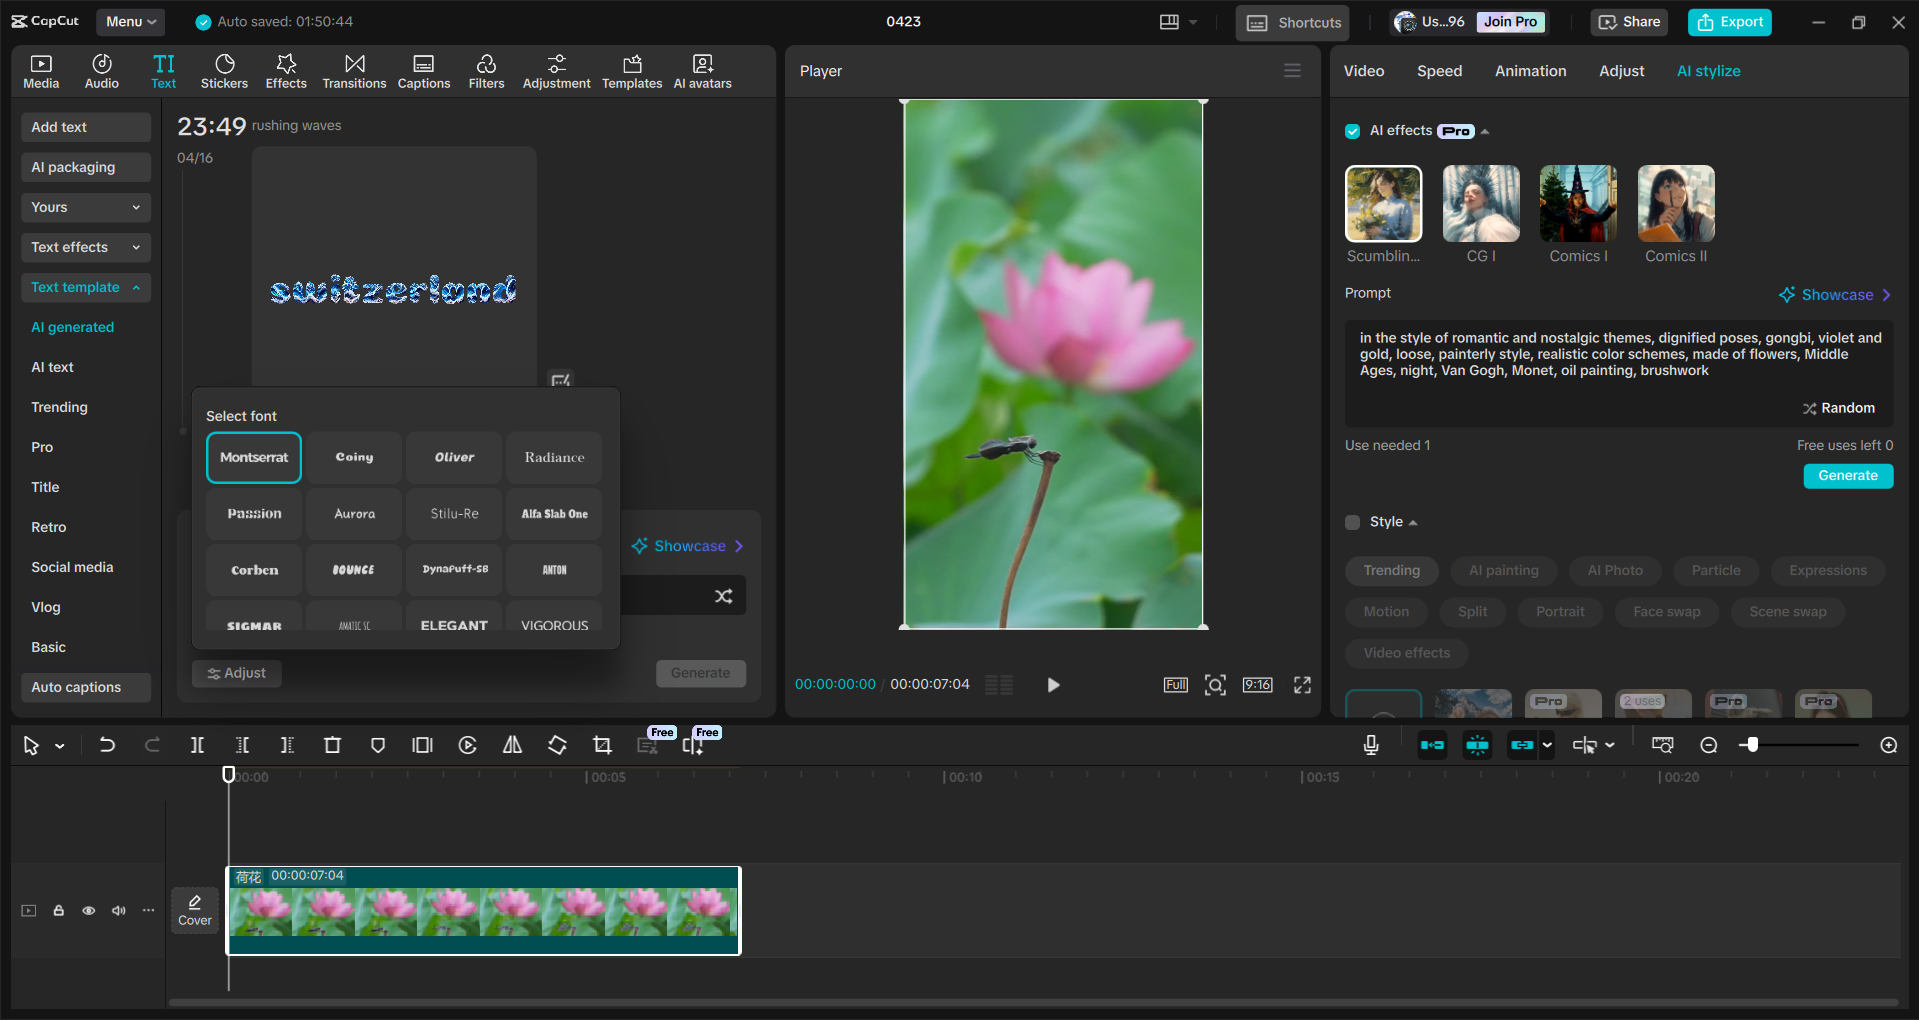1919x1020 pixels.
Task: Select the Audio panel icon
Action: (101, 70)
